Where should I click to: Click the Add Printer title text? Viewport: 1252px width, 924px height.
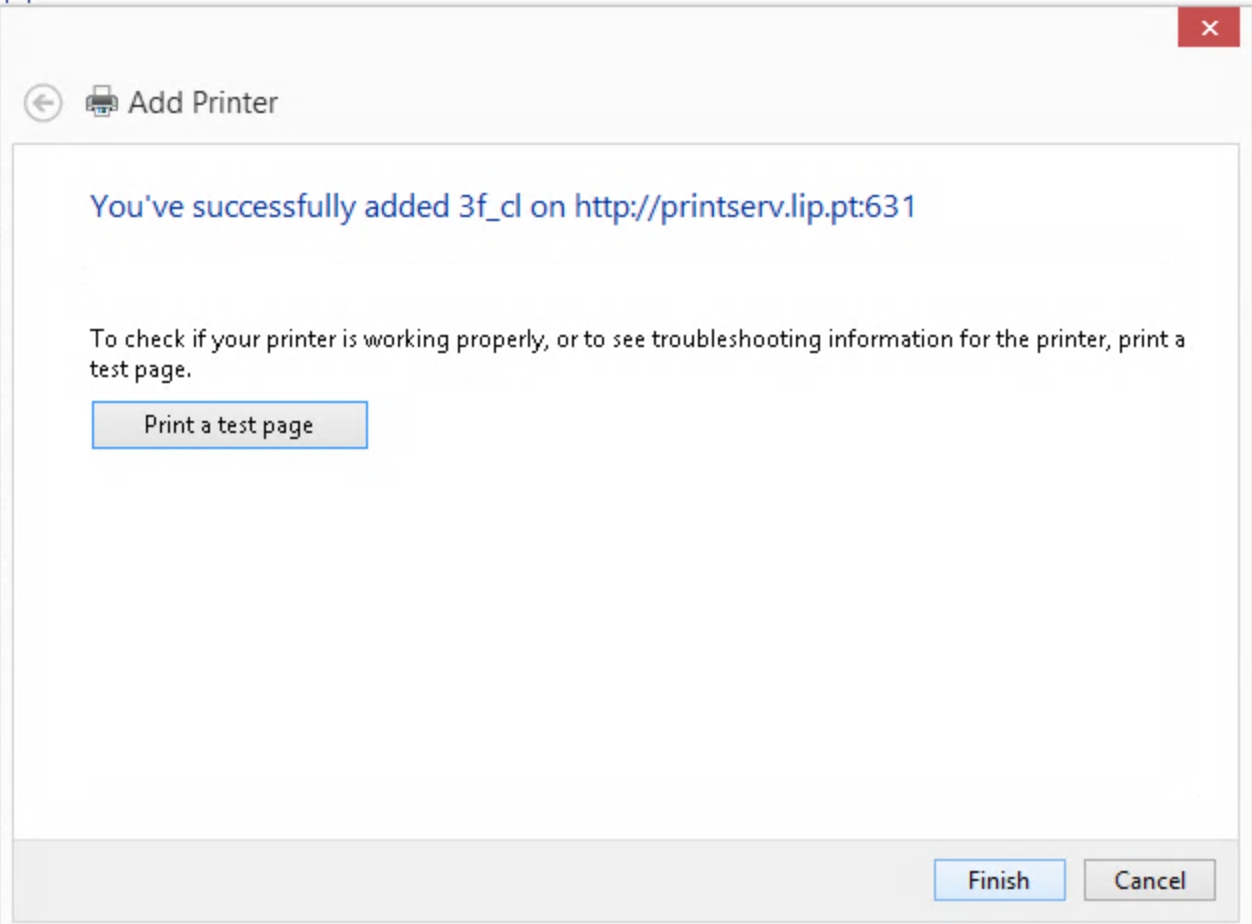pos(203,102)
